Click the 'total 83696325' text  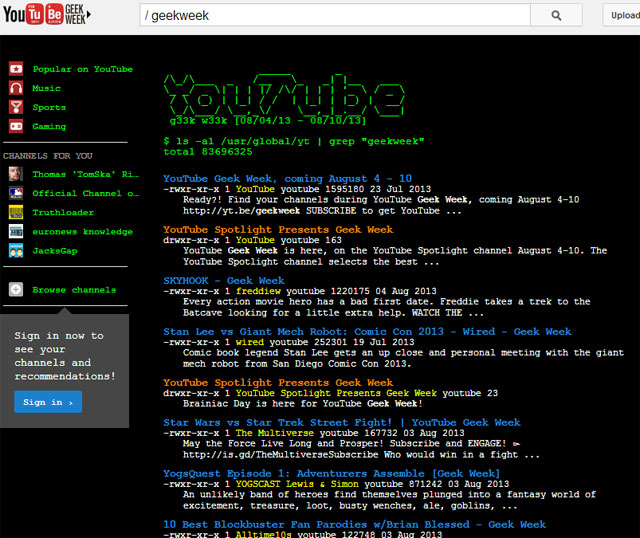[208, 152]
